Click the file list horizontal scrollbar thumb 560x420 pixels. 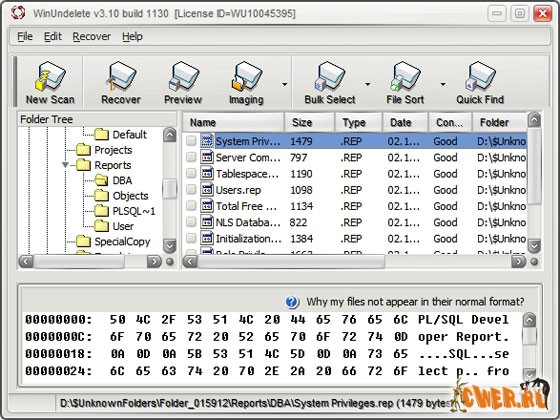pyautogui.click(x=291, y=262)
